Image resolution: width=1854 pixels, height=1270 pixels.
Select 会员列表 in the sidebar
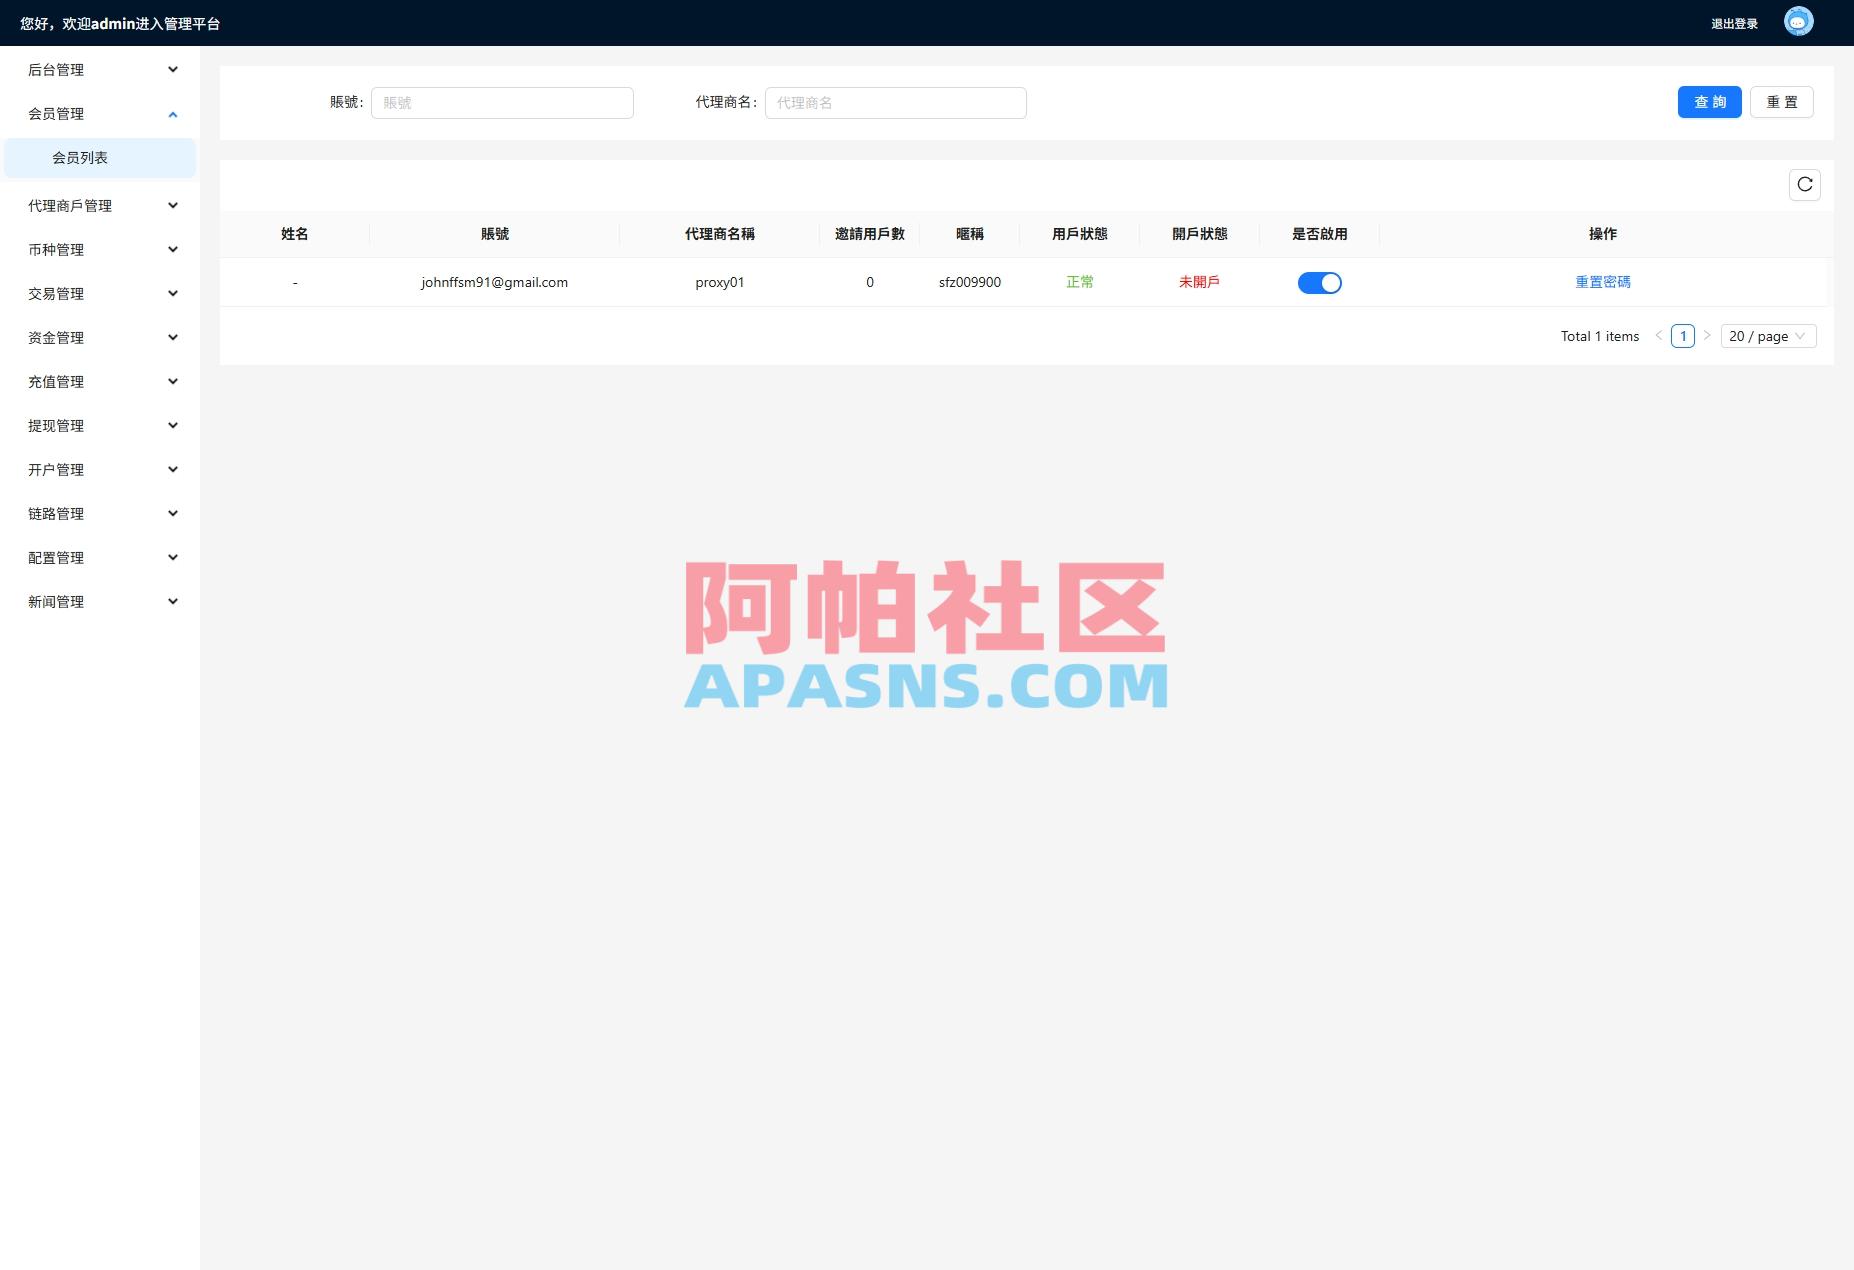click(100, 157)
